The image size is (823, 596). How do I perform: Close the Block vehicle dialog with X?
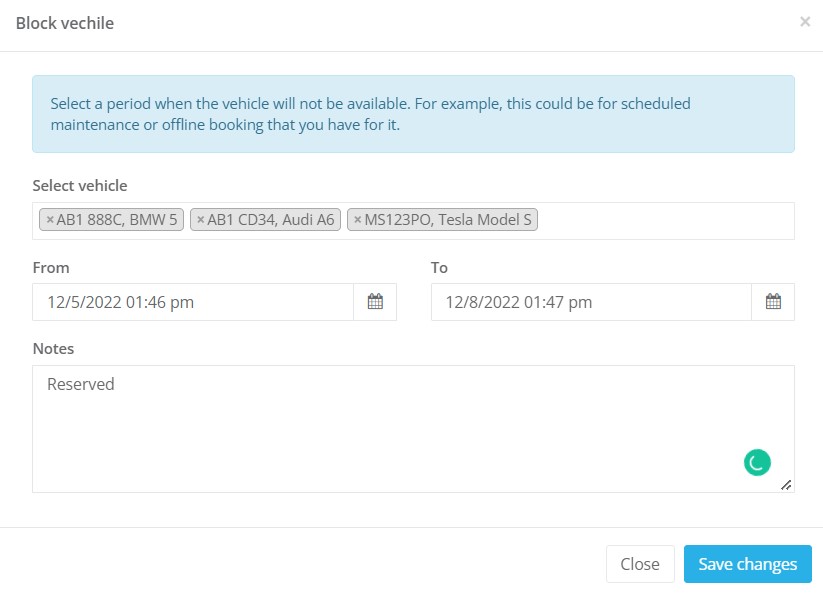805,22
